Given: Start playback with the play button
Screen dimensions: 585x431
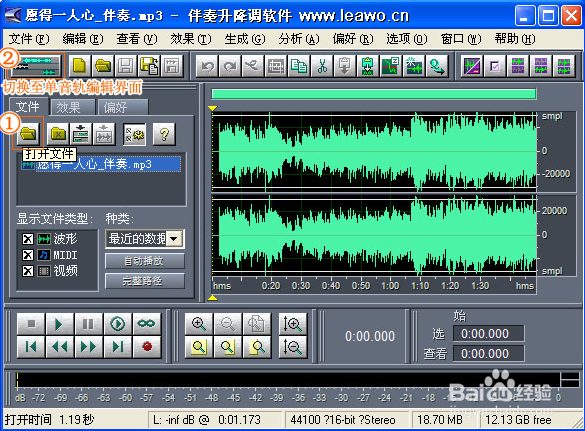Looking at the screenshot, I should point(59,324).
